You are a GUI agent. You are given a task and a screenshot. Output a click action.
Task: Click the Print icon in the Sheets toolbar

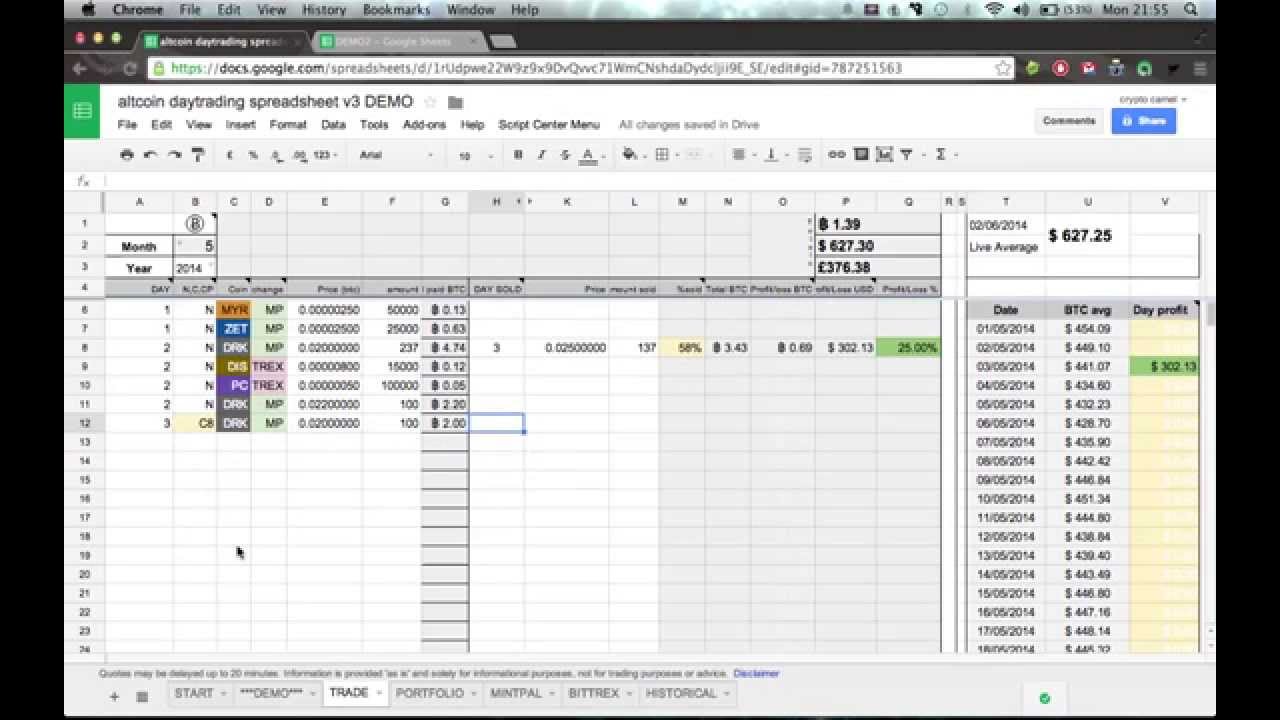tap(126, 155)
